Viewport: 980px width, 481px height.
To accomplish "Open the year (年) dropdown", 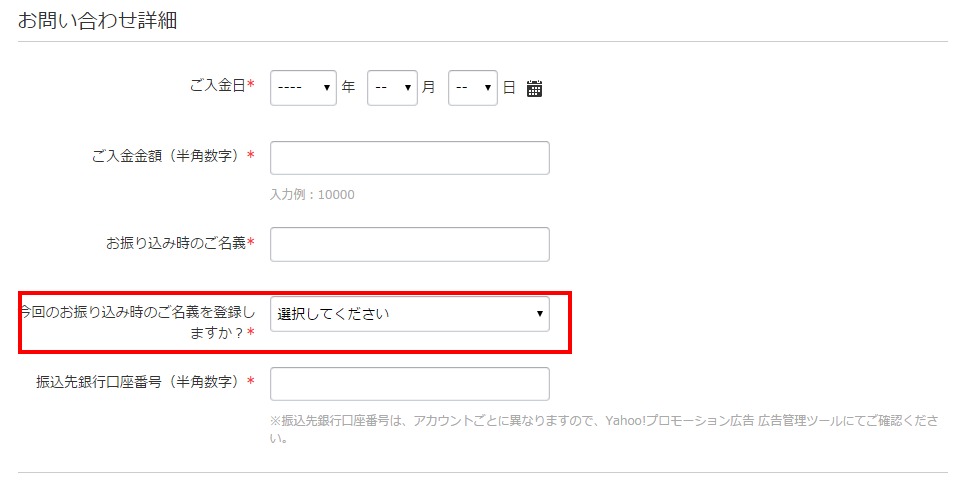I will pos(303,88).
